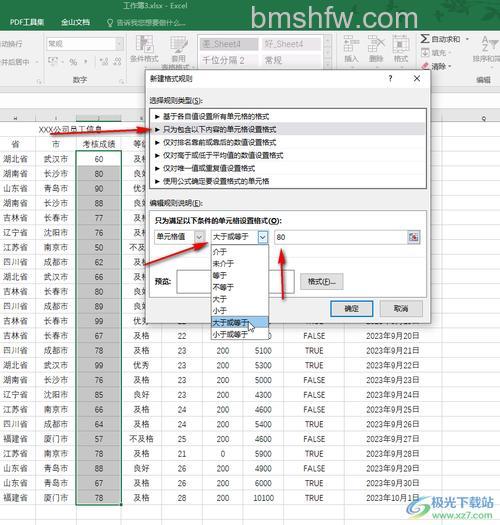Click the accounting number format icon
The height and width of the screenshot is (525, 500).
click(x=53, y=61)
